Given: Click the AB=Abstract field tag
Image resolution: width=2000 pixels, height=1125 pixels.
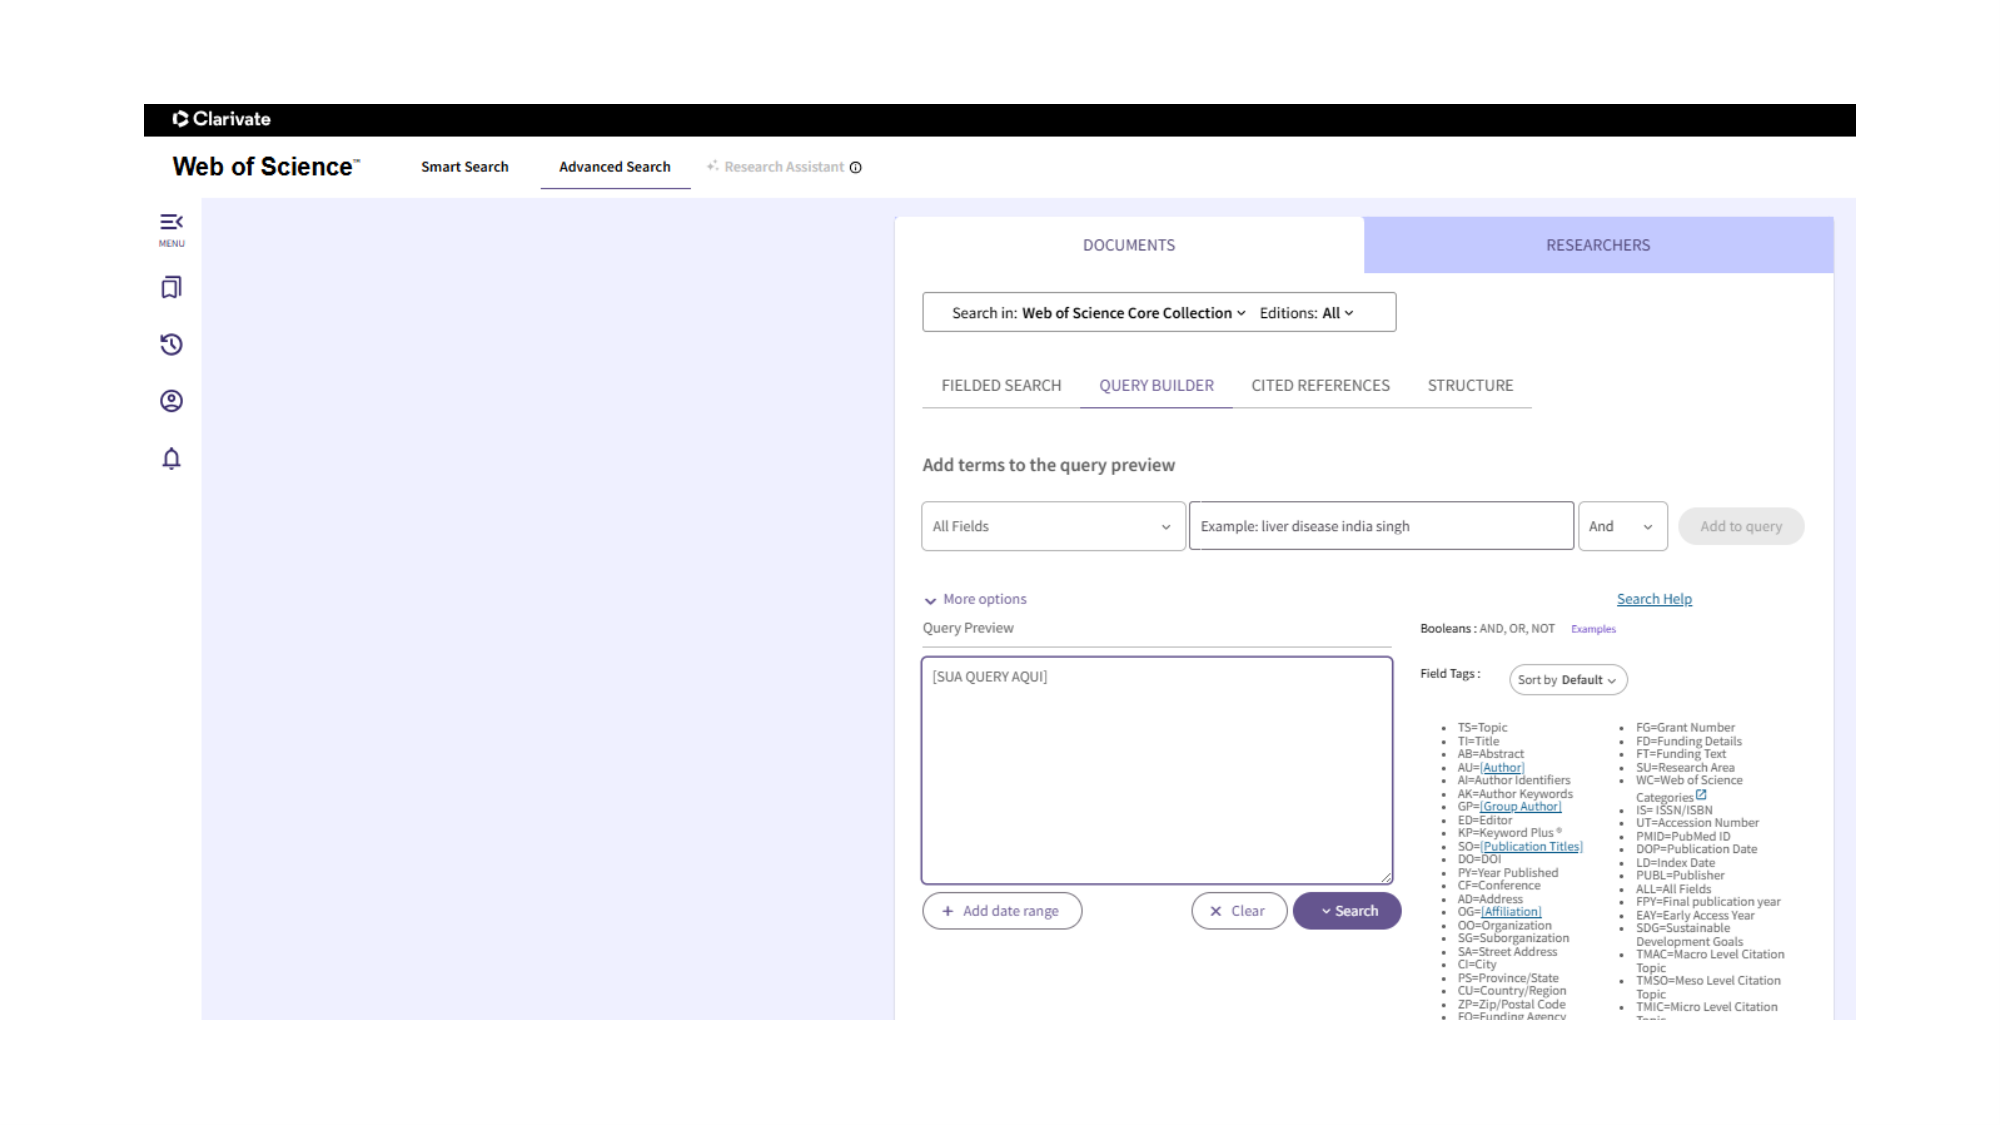Looking at the screenshot, I should pos(1491,755).
